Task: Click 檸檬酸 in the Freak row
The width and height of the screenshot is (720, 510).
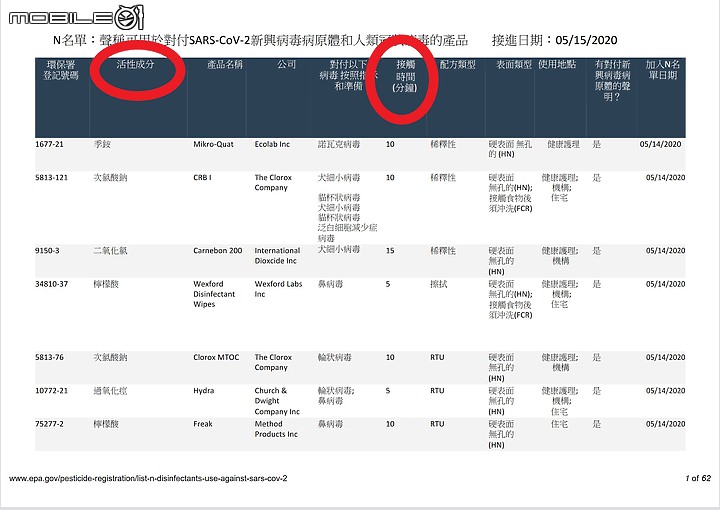Action: 106,424
